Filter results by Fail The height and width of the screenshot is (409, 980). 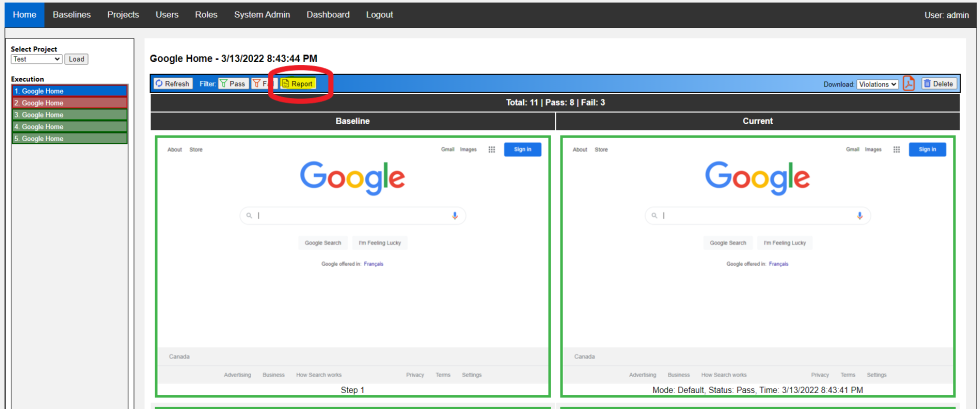point(260,84)
